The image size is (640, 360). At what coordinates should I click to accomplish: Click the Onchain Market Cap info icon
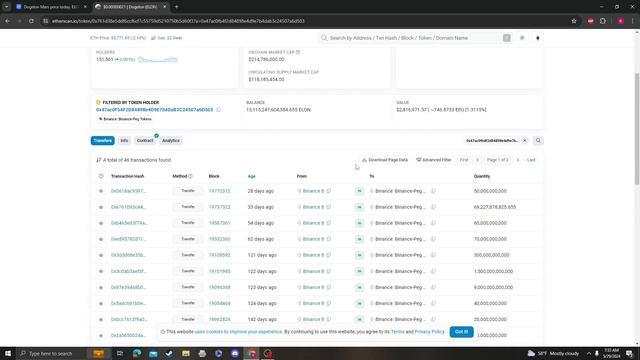pos(298,52)
